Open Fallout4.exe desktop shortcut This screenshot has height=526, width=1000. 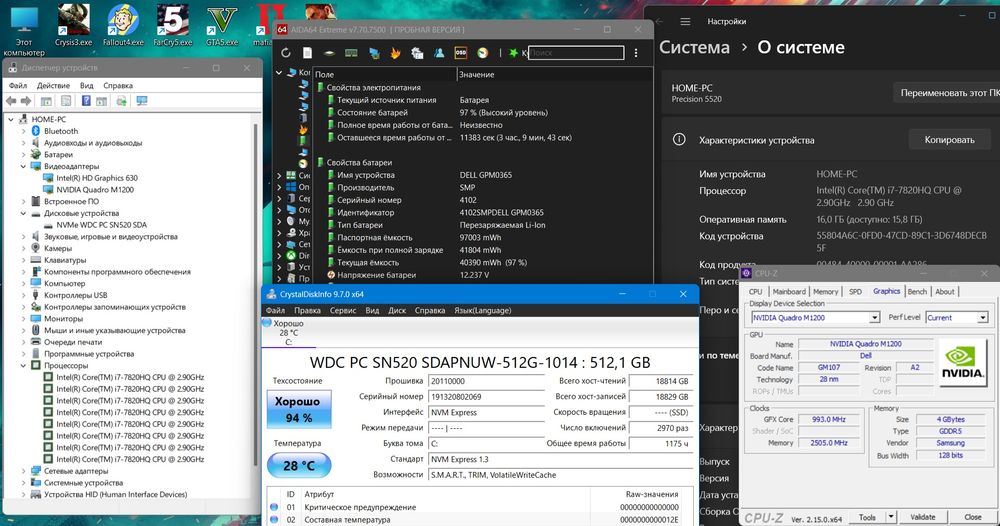[x=123, y=25]
